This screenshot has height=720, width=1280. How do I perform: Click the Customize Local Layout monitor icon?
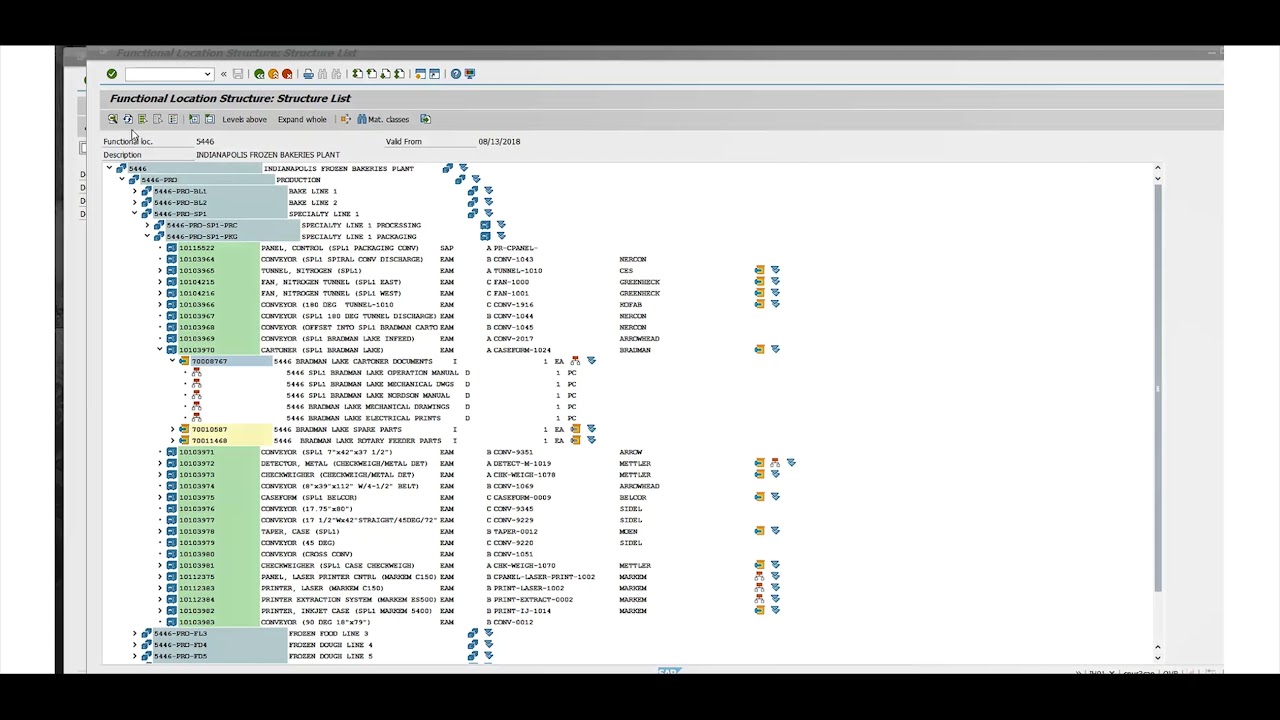pyautogui.click(x=470, y=74)
